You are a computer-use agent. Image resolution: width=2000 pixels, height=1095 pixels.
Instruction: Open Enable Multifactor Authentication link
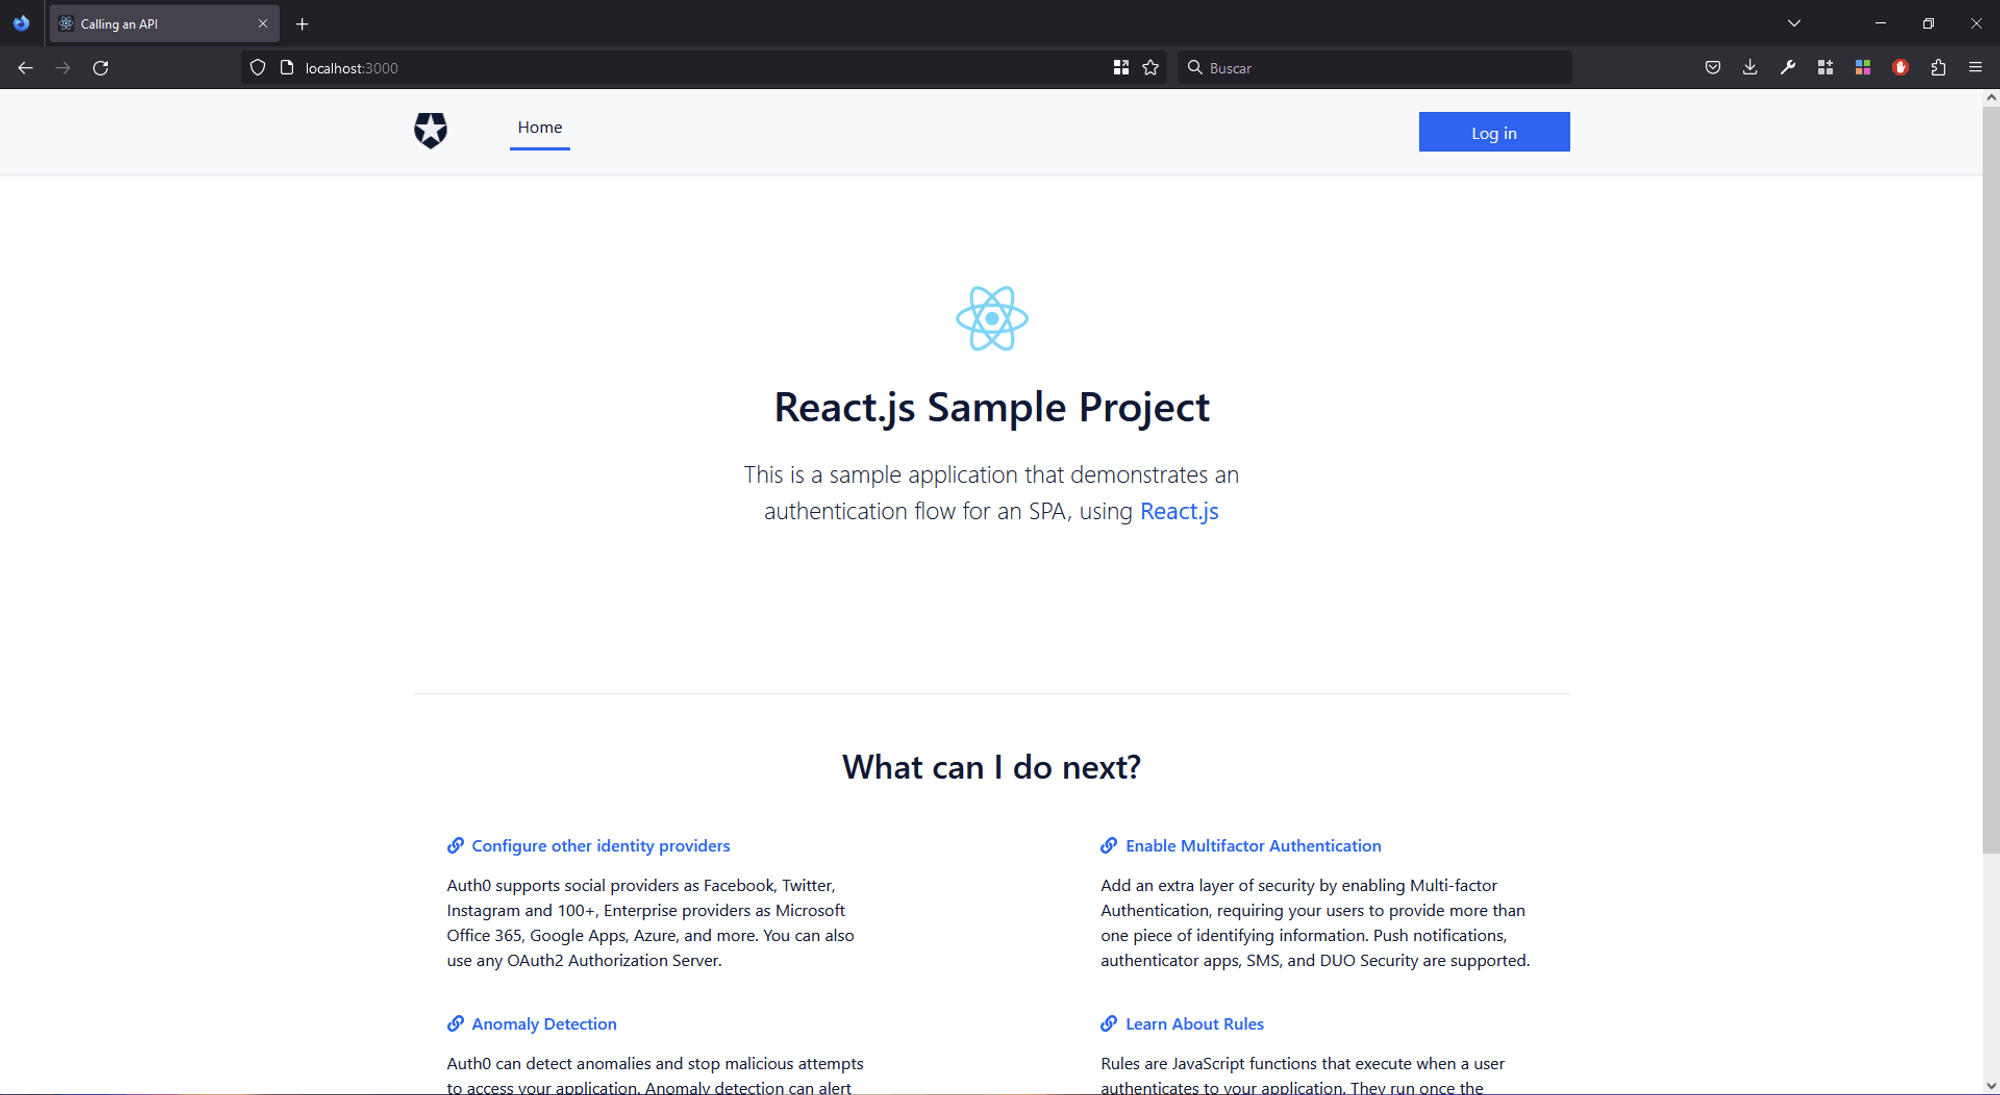(1253, 846)
